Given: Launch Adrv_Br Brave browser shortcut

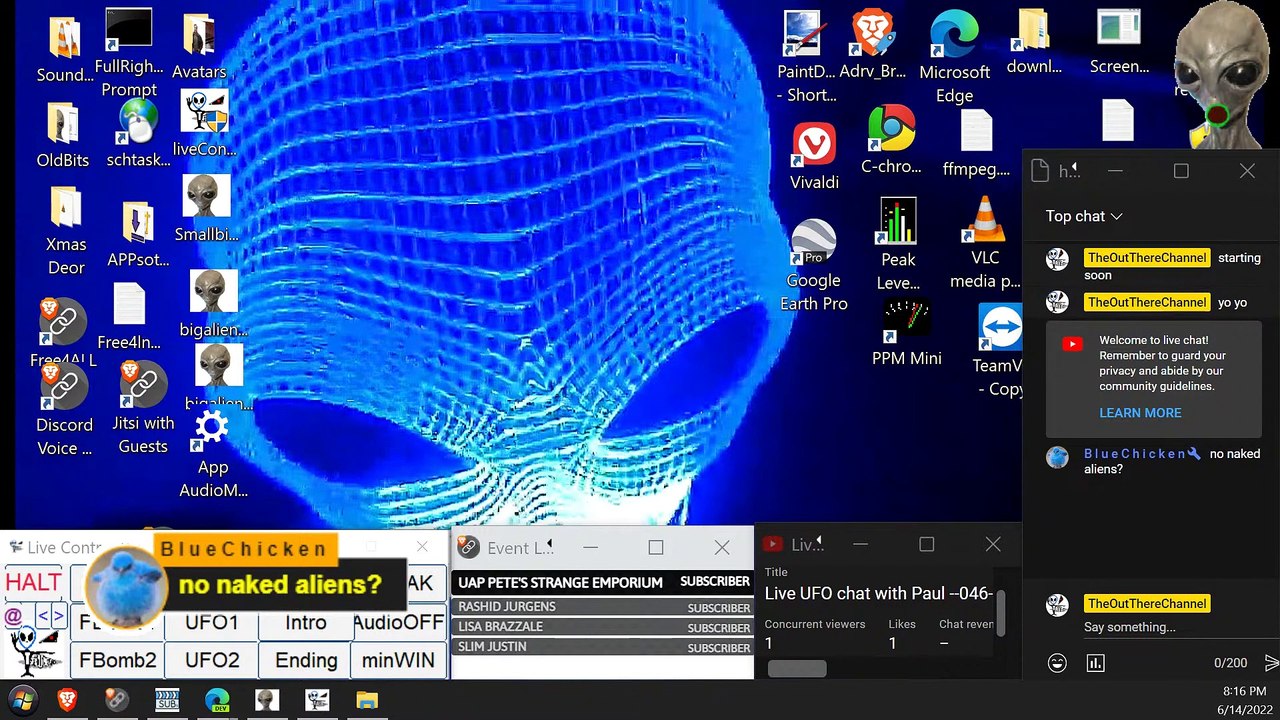Looking at the screenshot, I should click(873, 45).
